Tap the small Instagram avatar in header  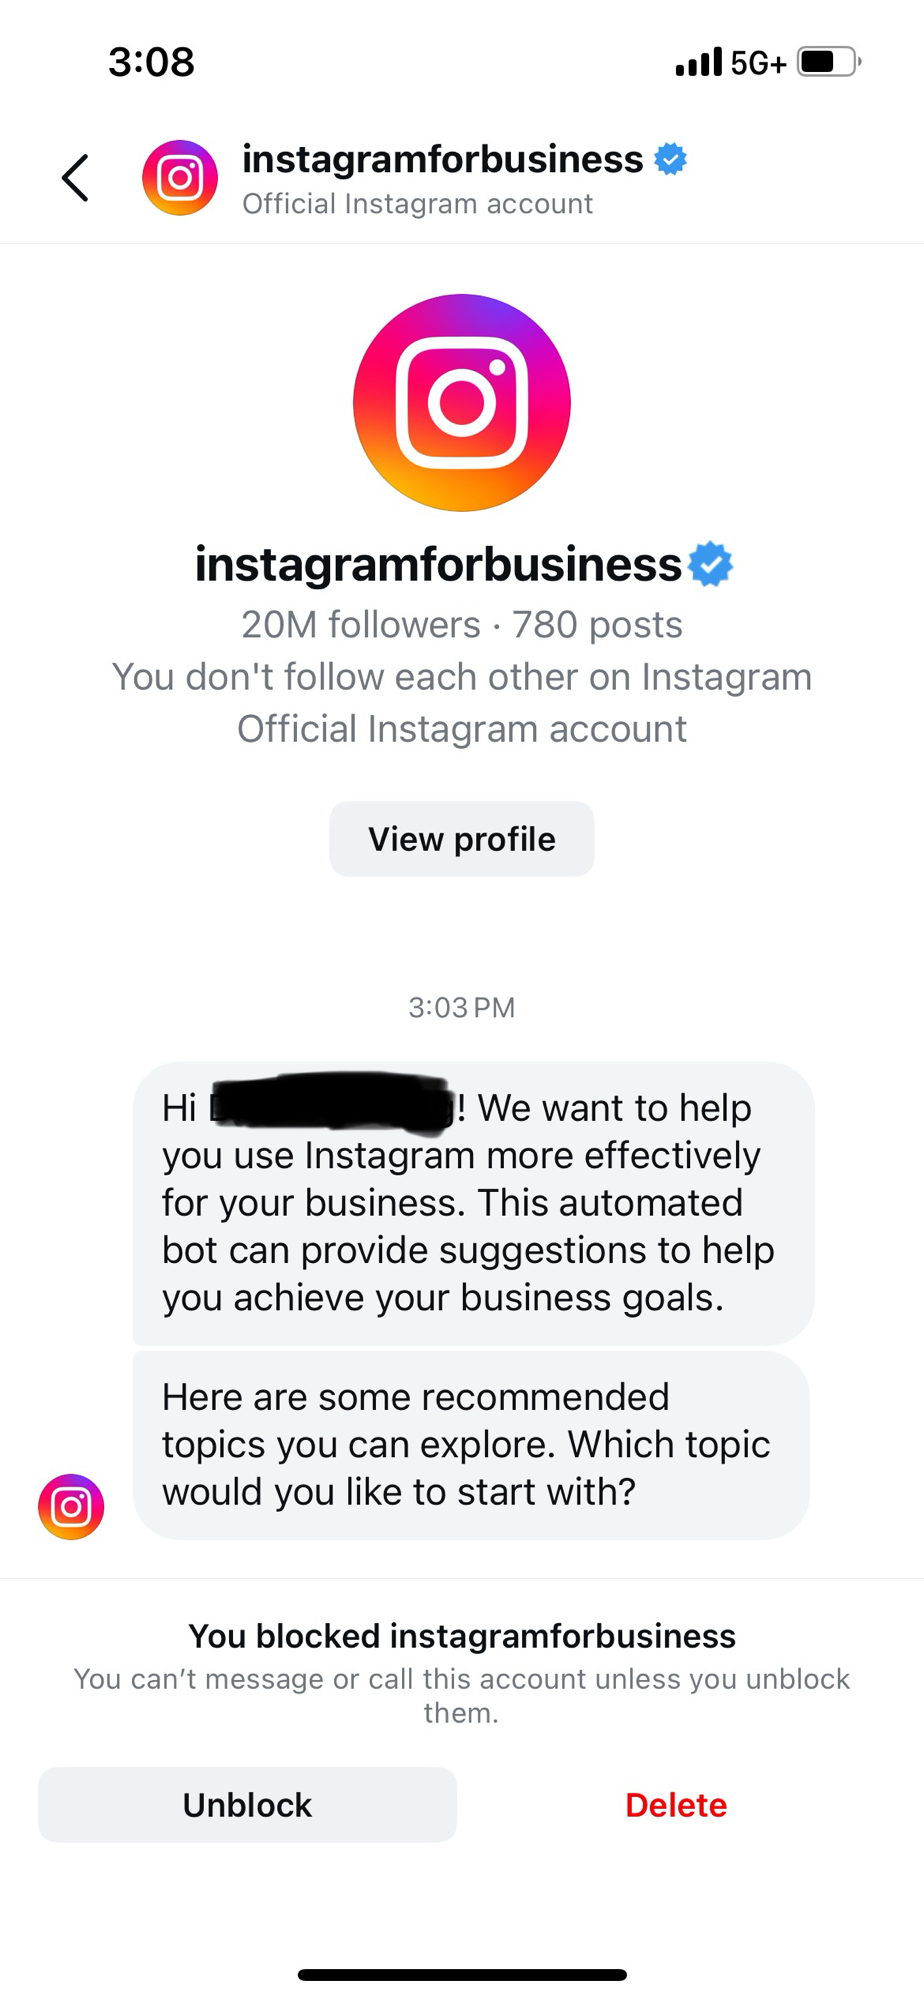pyautogui.click(x=180, y=178)
